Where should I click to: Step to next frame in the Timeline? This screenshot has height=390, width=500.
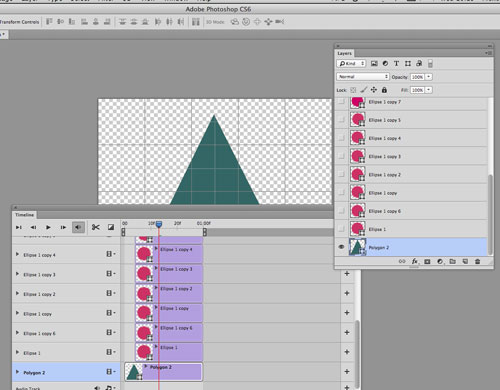[x=63, y=227]
